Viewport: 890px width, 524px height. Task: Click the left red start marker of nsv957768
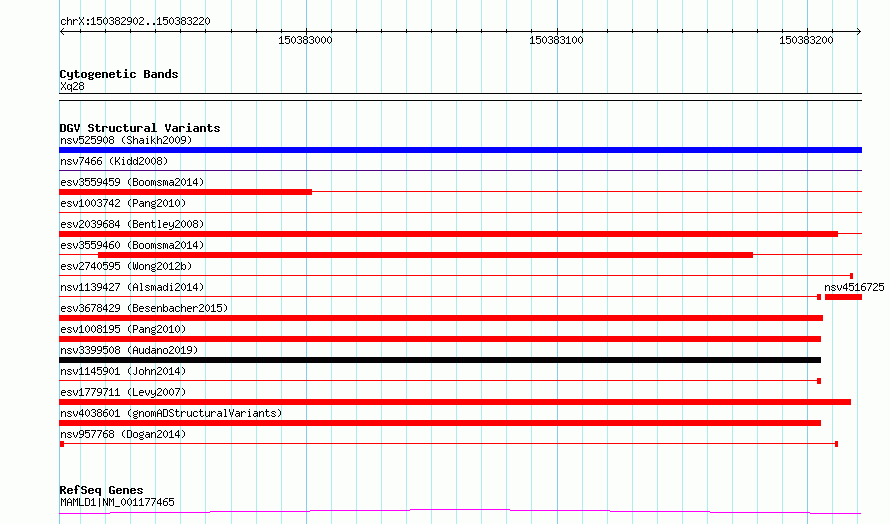point(62,444)
